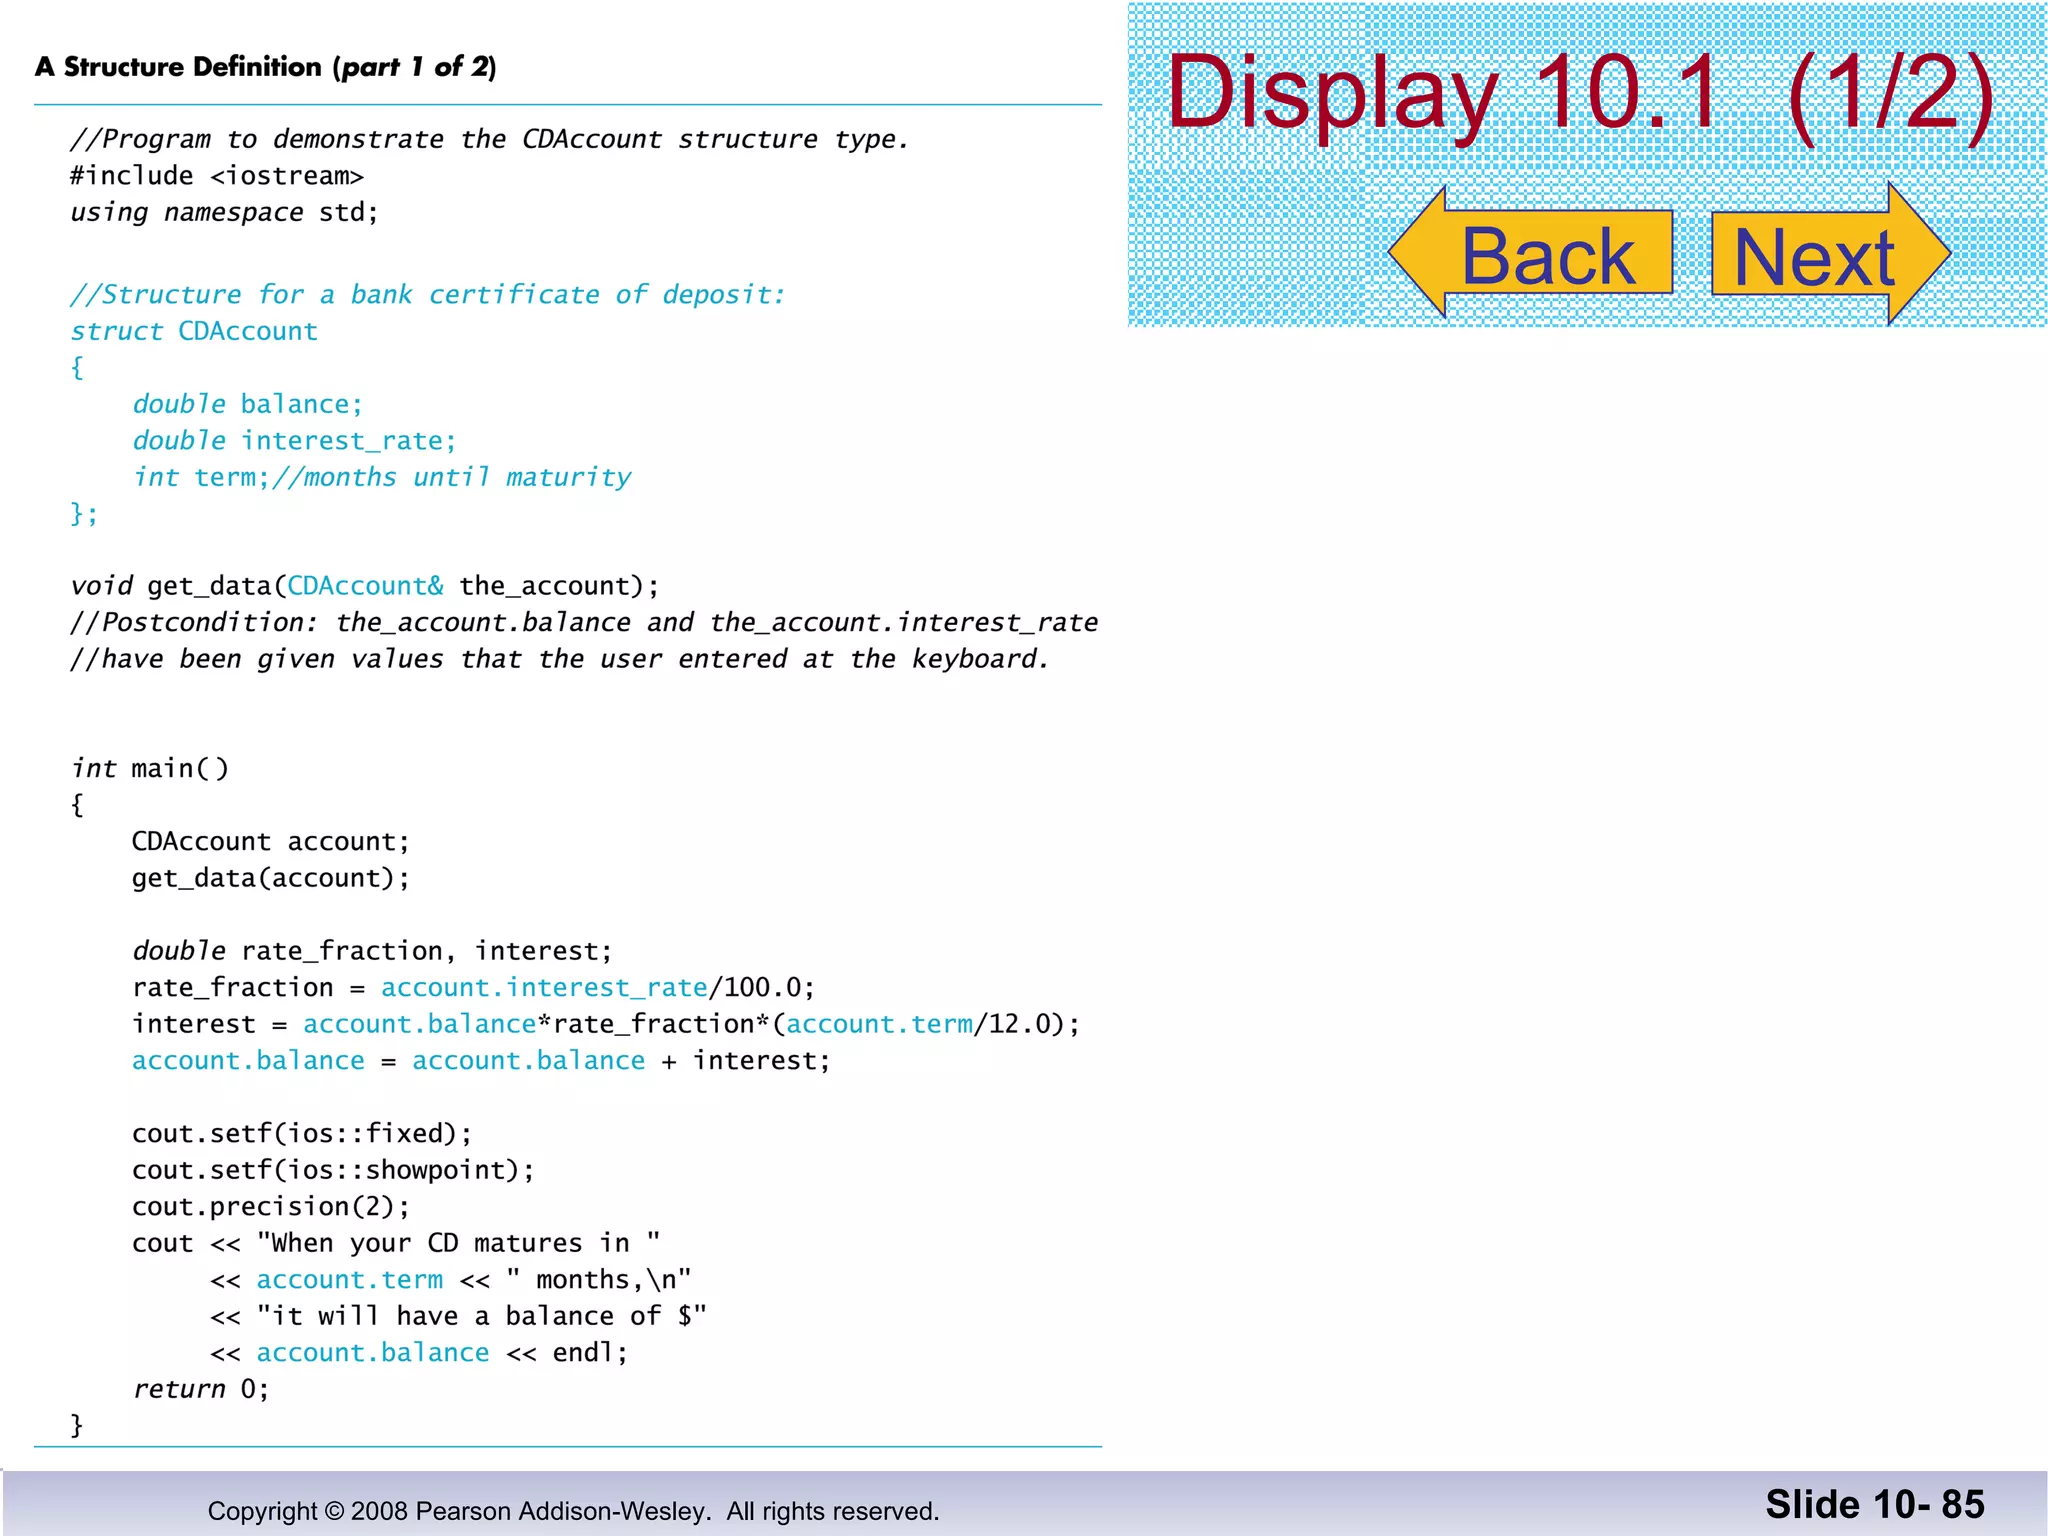Screen dimensions: 2048x1536
Task: Click the 'double rate_fraction, interest;' line
Action: [372, 951]
